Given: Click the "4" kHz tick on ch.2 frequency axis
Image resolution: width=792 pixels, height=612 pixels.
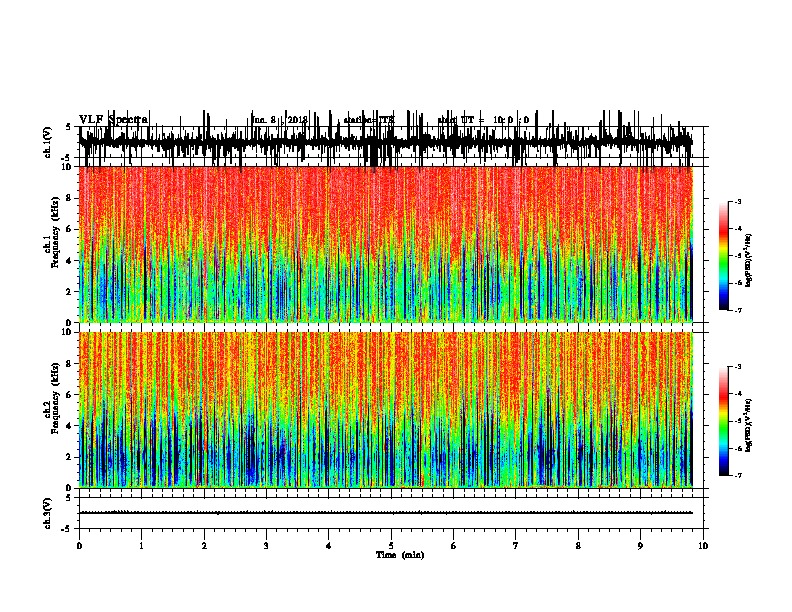Looking at the screenshot, I should [x=70, y=426].
